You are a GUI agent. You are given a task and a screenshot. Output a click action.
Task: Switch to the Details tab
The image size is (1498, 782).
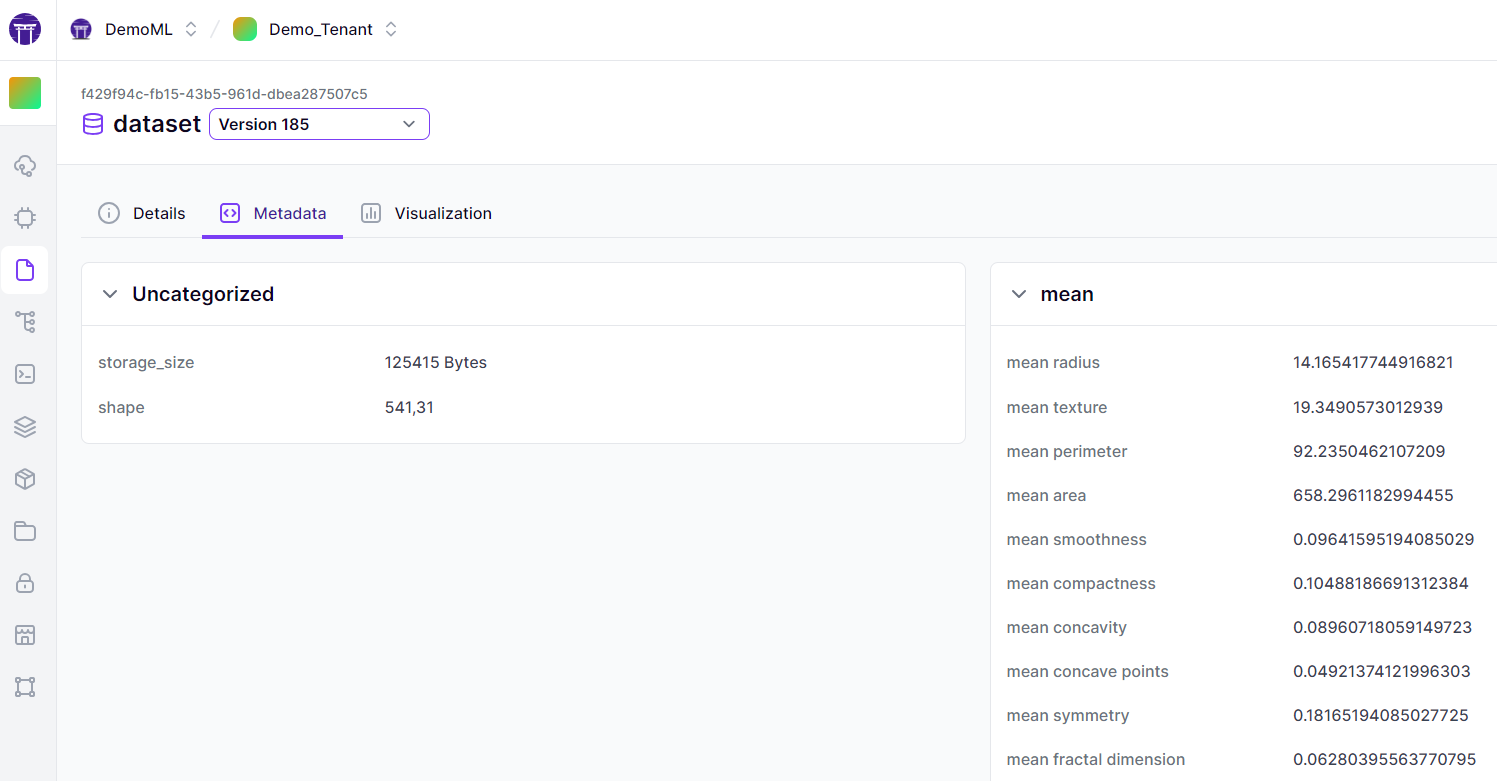pos(142,213)
